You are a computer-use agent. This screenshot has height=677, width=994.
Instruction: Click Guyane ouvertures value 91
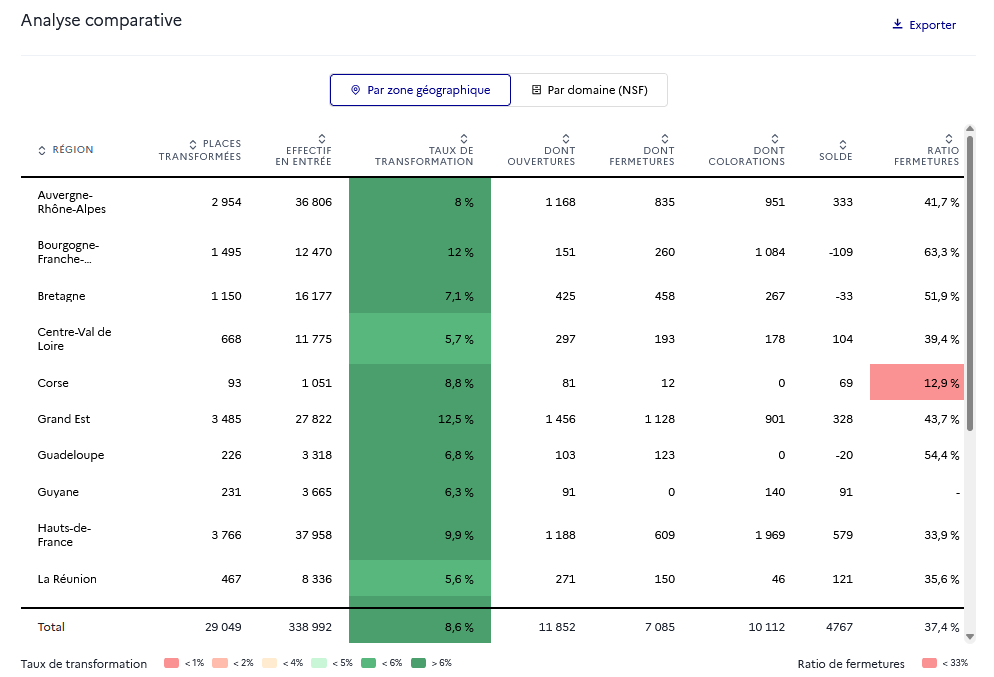point(569,492)
